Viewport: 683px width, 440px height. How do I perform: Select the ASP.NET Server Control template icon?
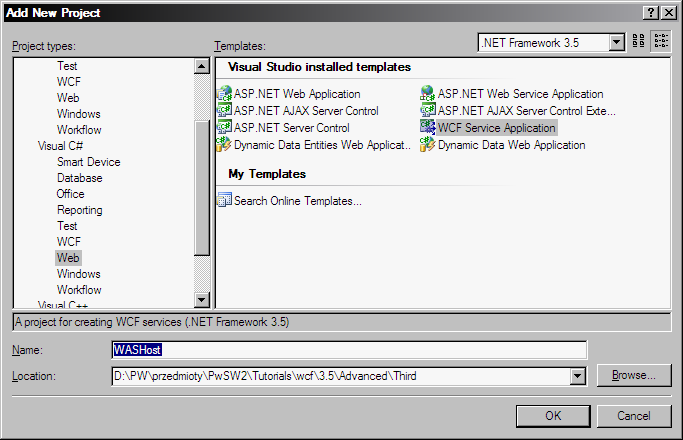(x=224, y=127)
